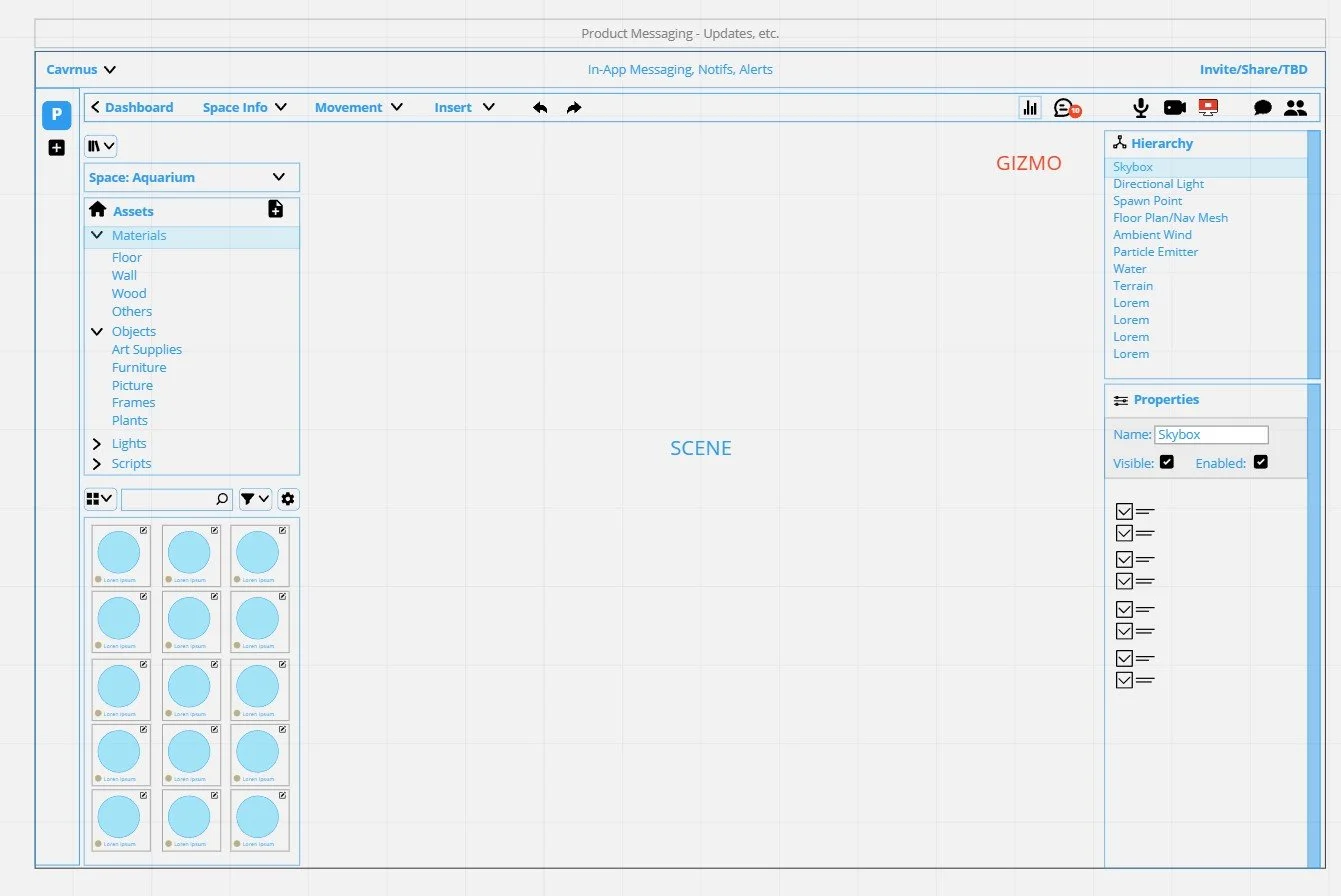The height and width of the screenshot is (896, 1341).
Task: Expand the Scripts folder chevron
Action: (x=97, y=464)
